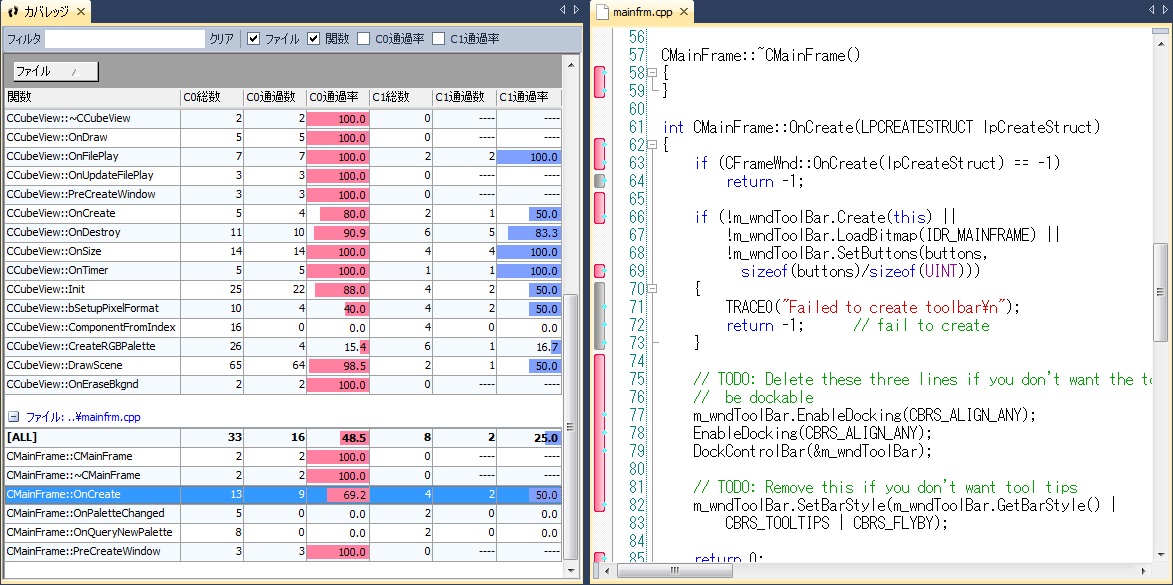
Task: Collapse the if-block at line 70
Action: 651,289
